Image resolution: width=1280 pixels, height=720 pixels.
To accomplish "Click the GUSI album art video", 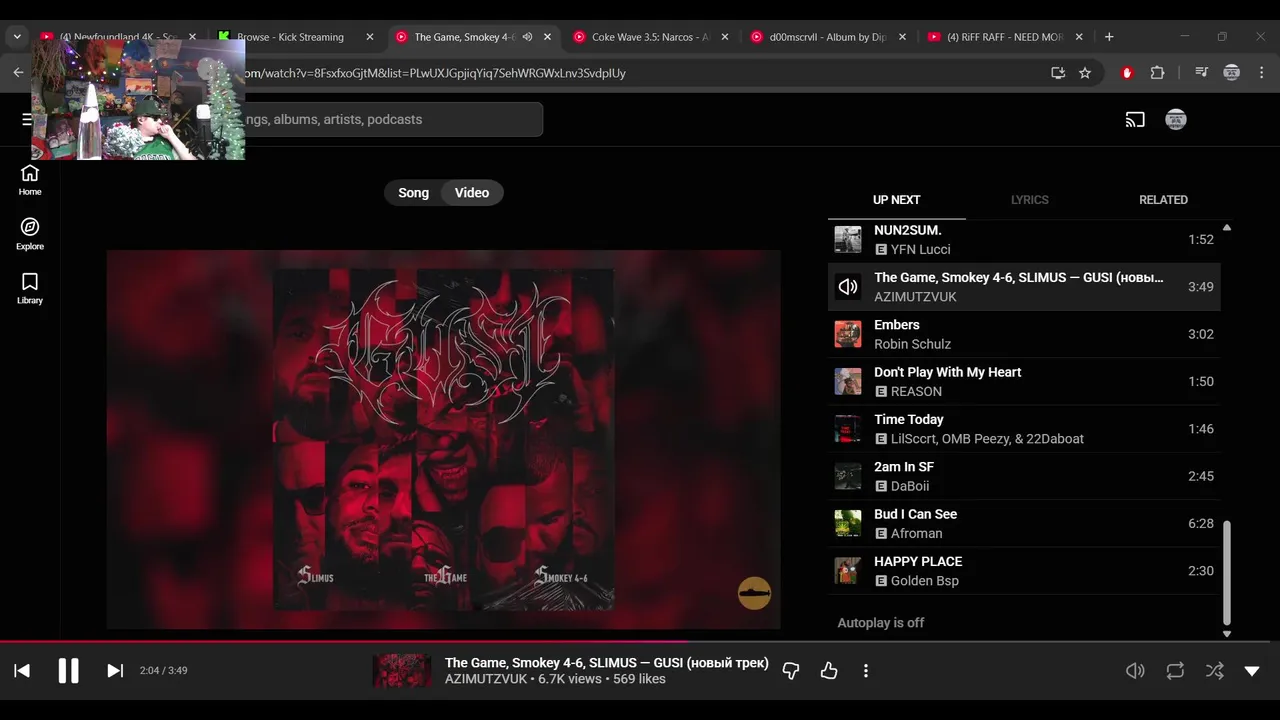I will pyautogui.click(x=443, y=439).
